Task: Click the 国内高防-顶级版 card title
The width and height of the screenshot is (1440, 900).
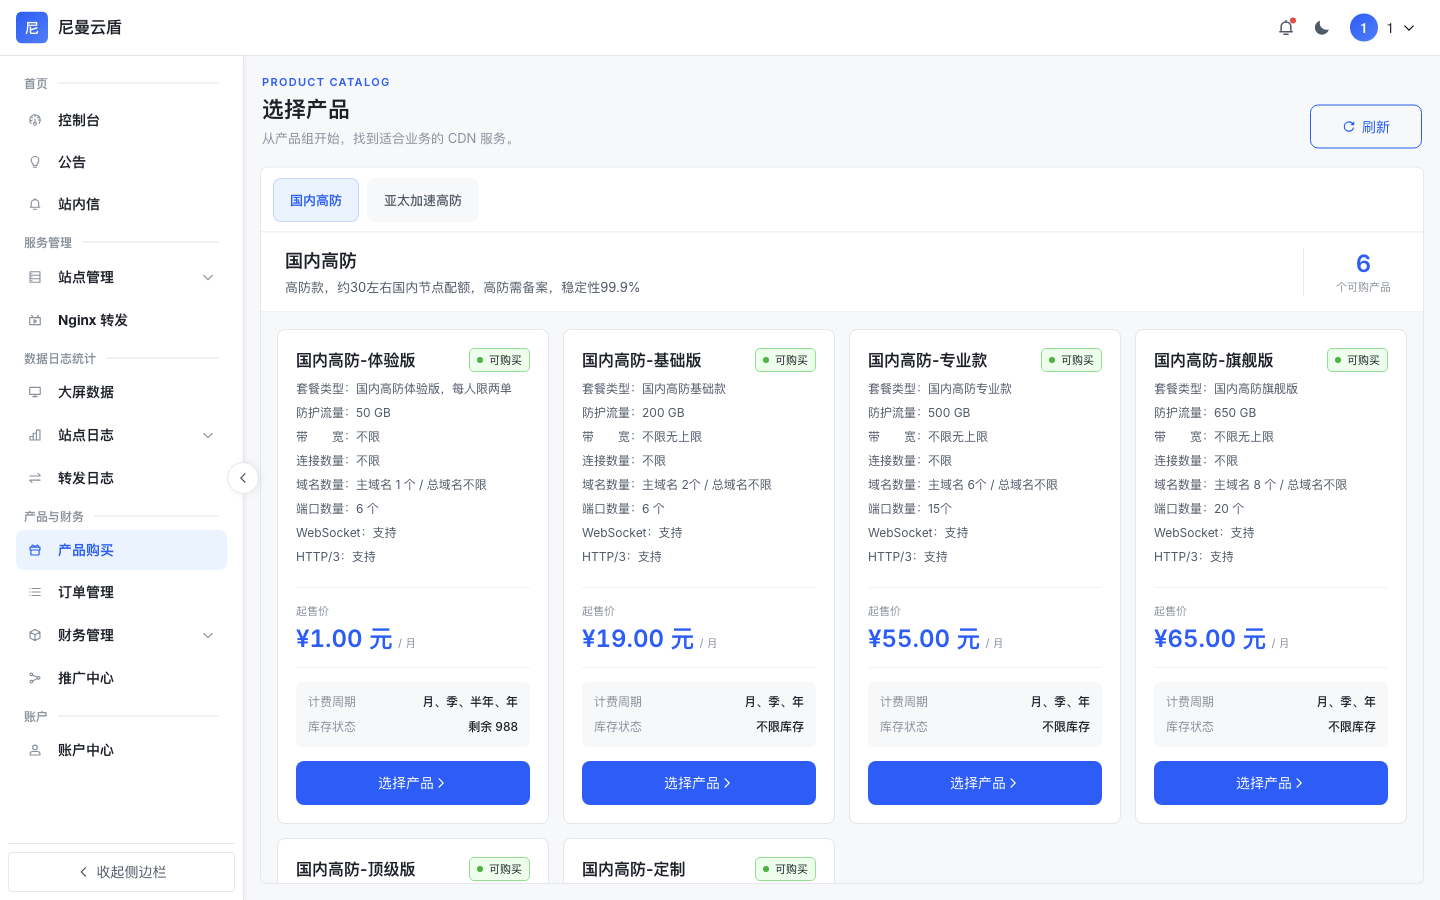Action: pos(356,869)
